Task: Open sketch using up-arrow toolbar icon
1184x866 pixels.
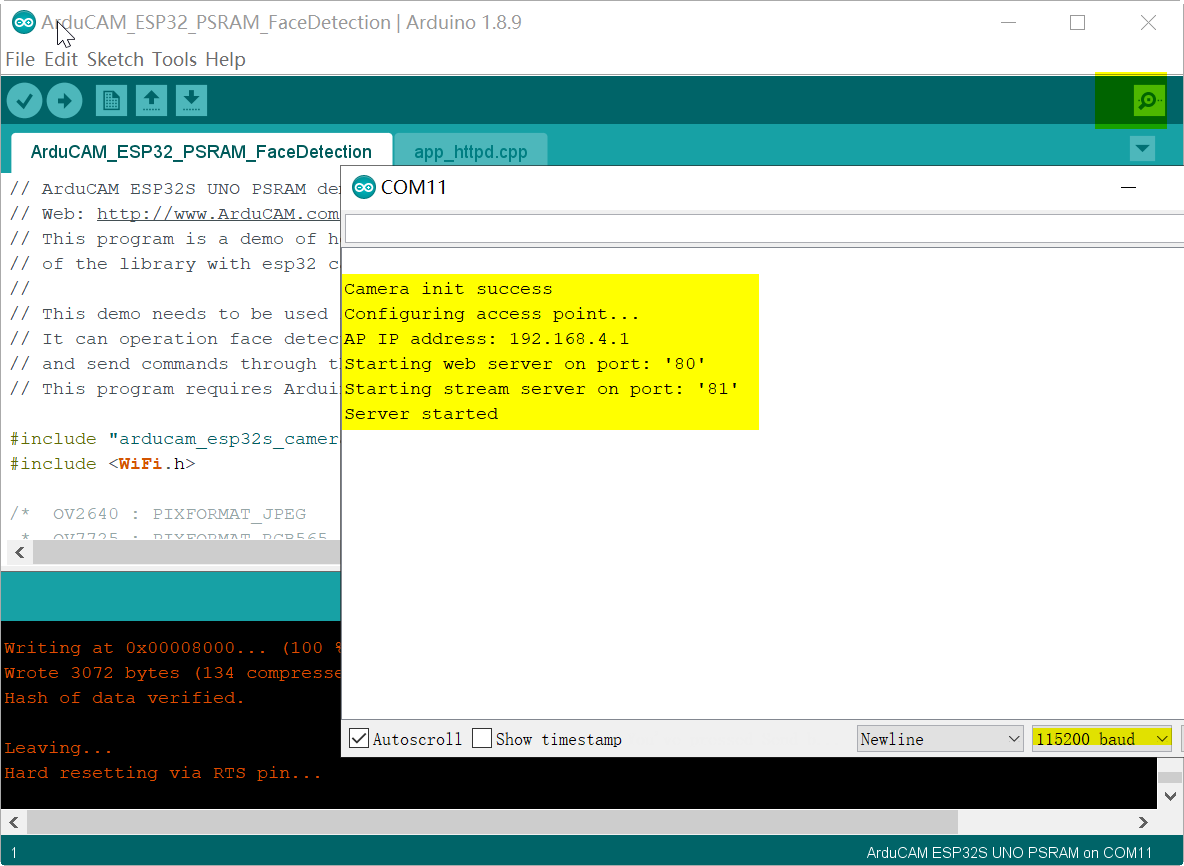Action: [x=151, y=100]
